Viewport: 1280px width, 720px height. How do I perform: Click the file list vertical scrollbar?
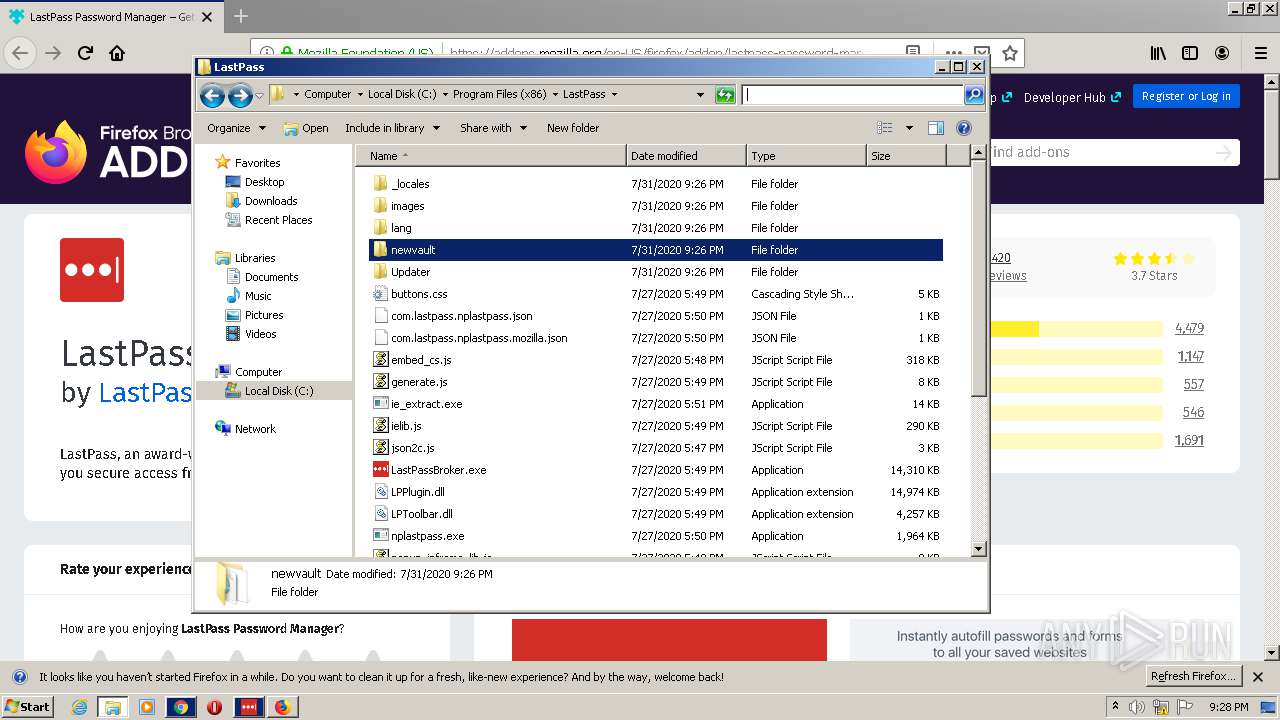(979, 350)
